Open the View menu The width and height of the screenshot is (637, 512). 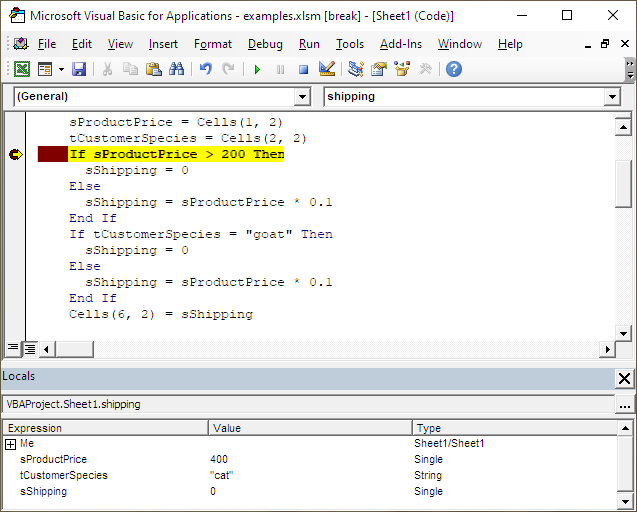coord(120,44)
